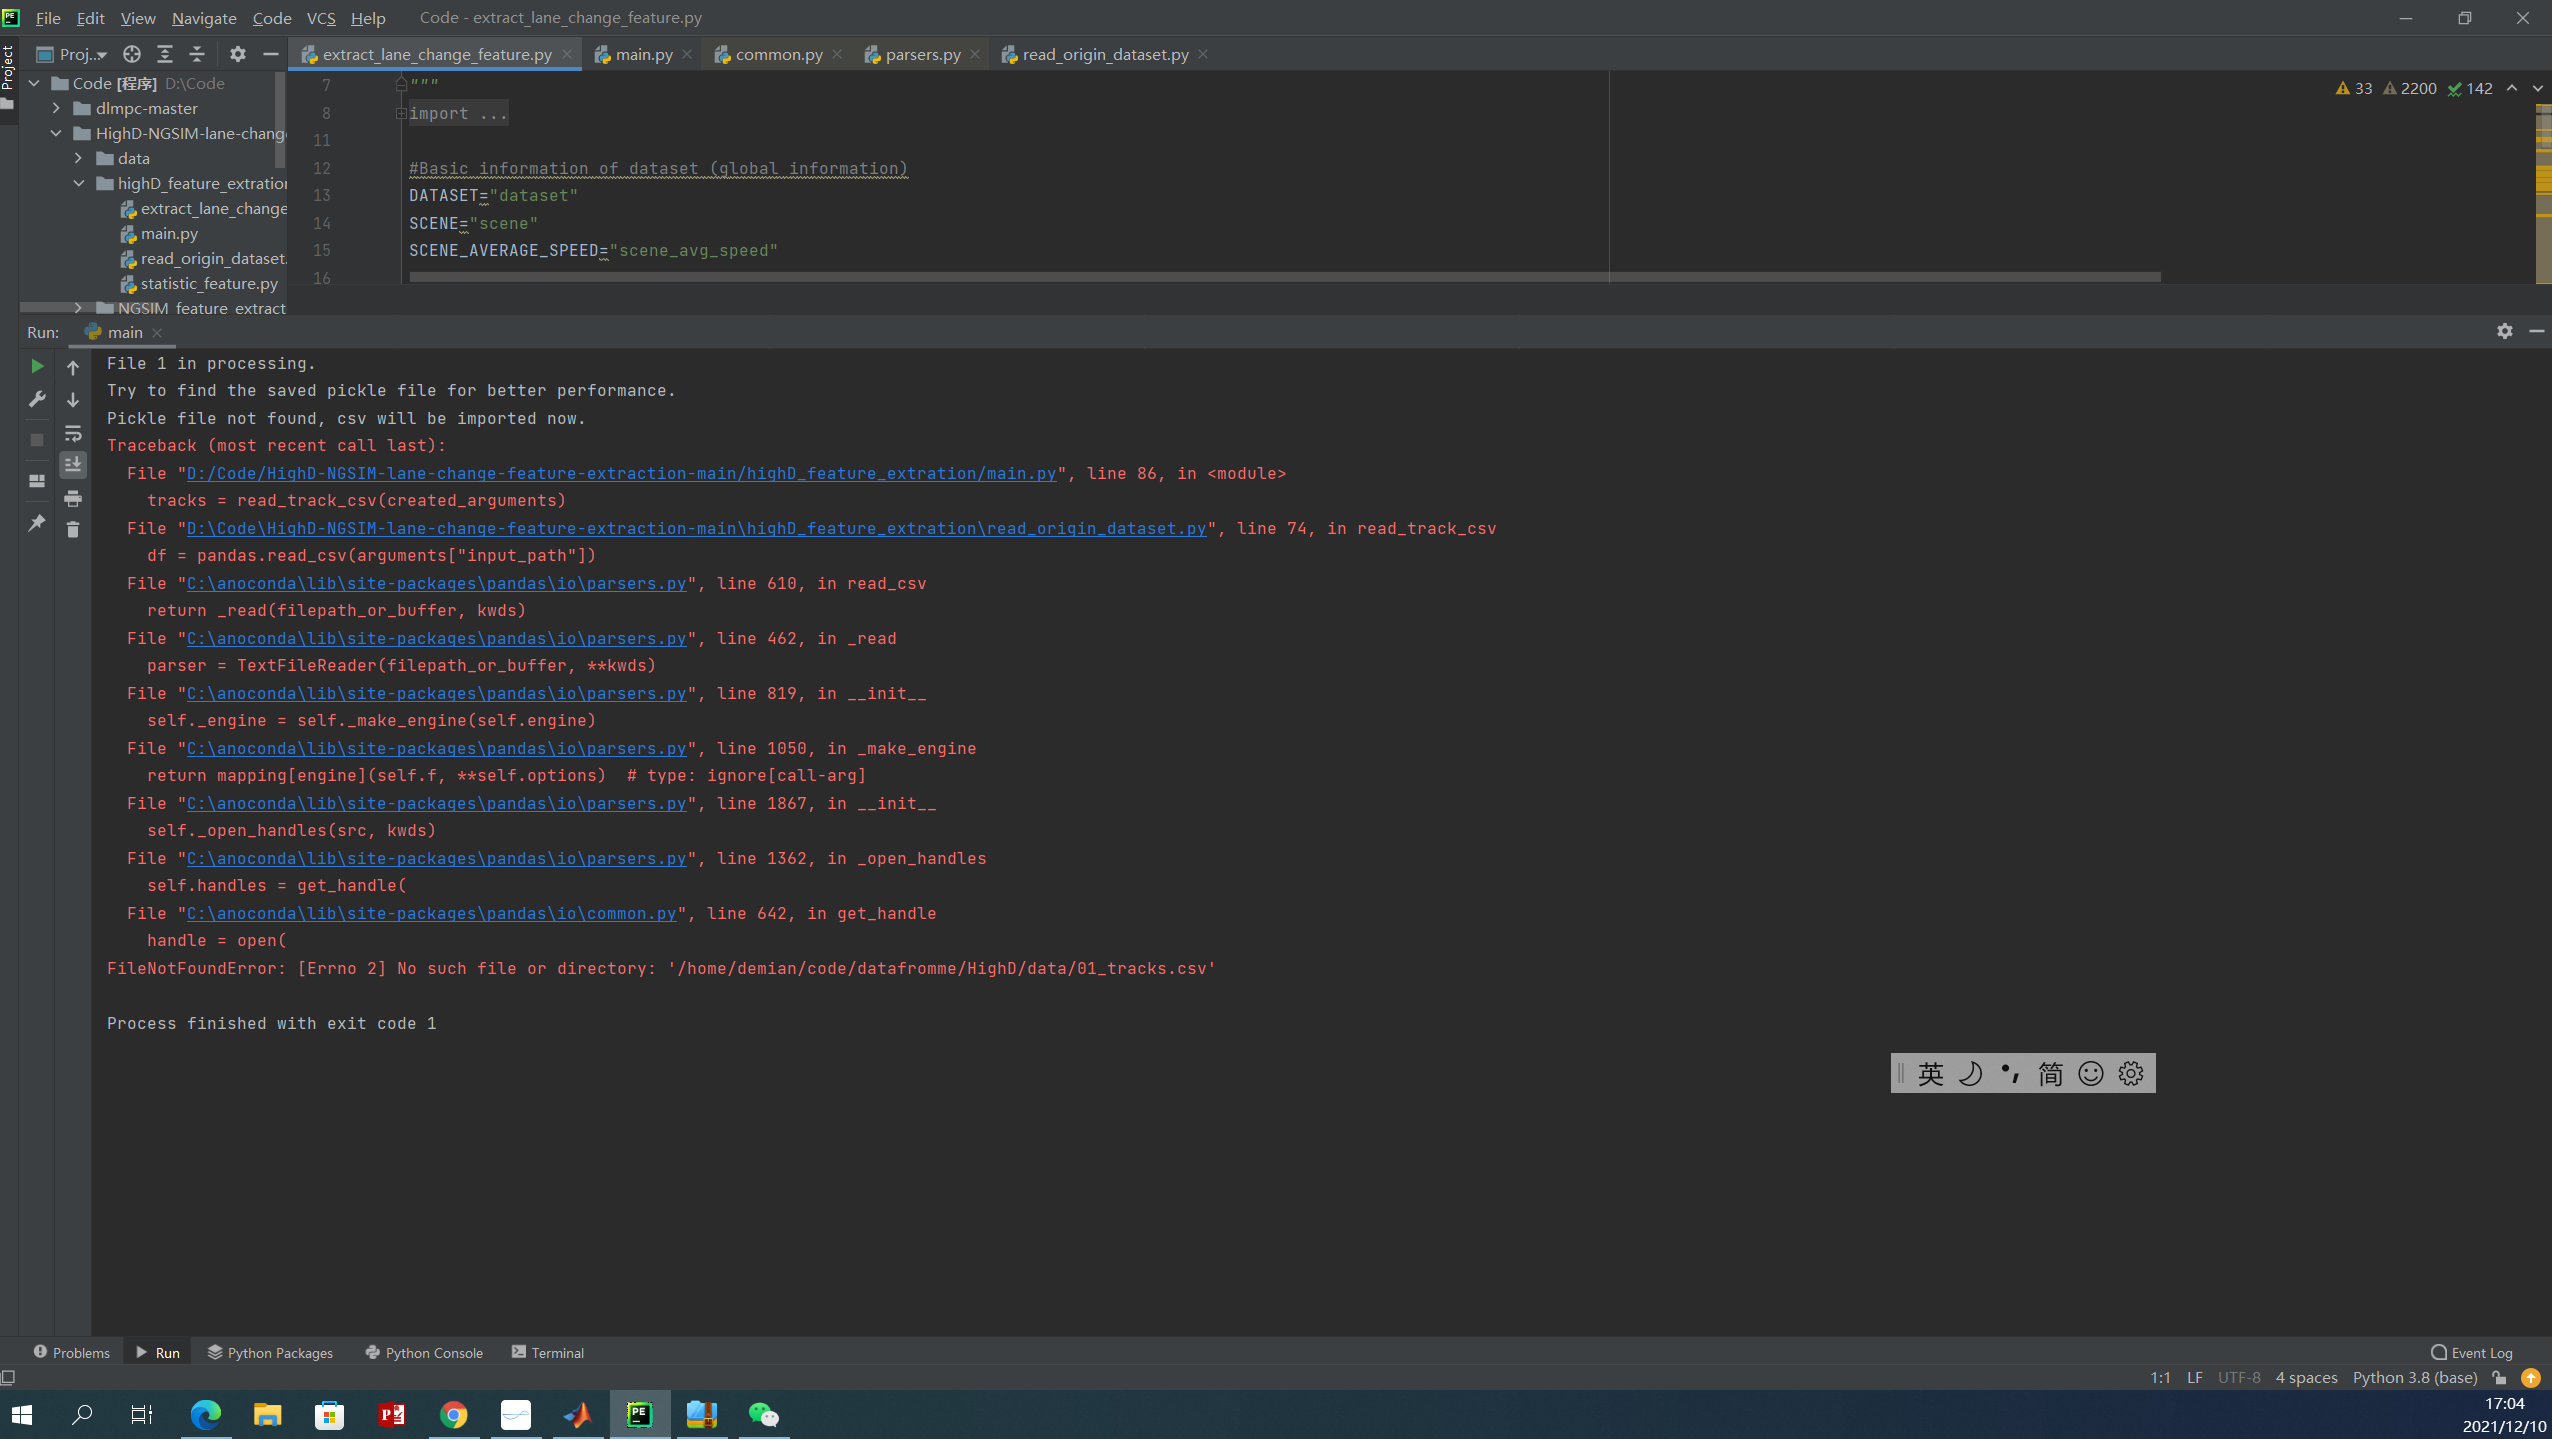
Task: Click the wrench run configuration icon
Action: [37, 399]
